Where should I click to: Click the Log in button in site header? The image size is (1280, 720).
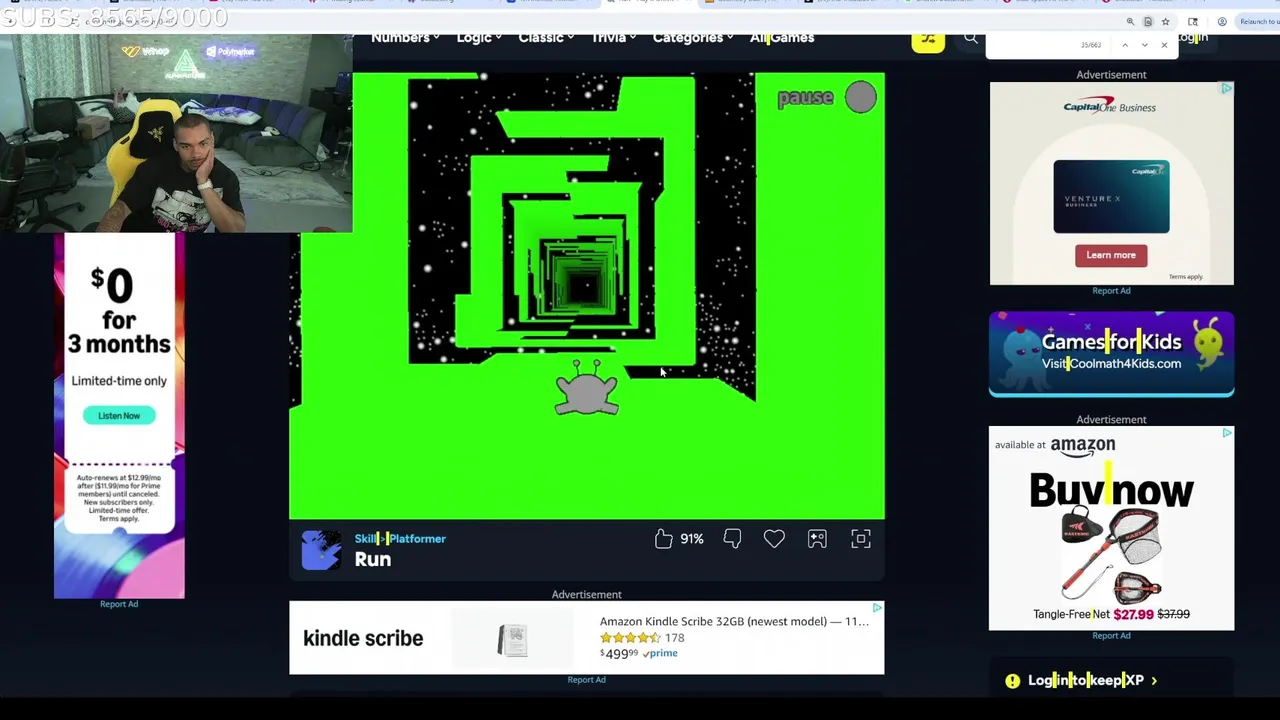[x=1194, y=37]
